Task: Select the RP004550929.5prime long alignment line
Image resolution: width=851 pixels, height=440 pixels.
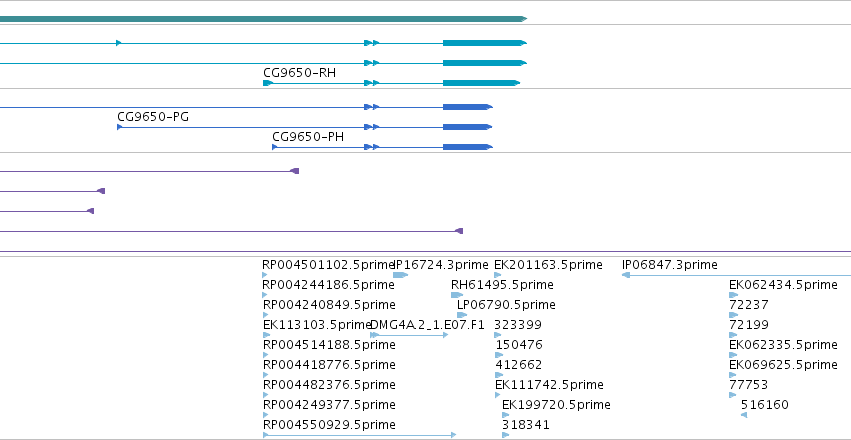Action: [x=359, y=435]
